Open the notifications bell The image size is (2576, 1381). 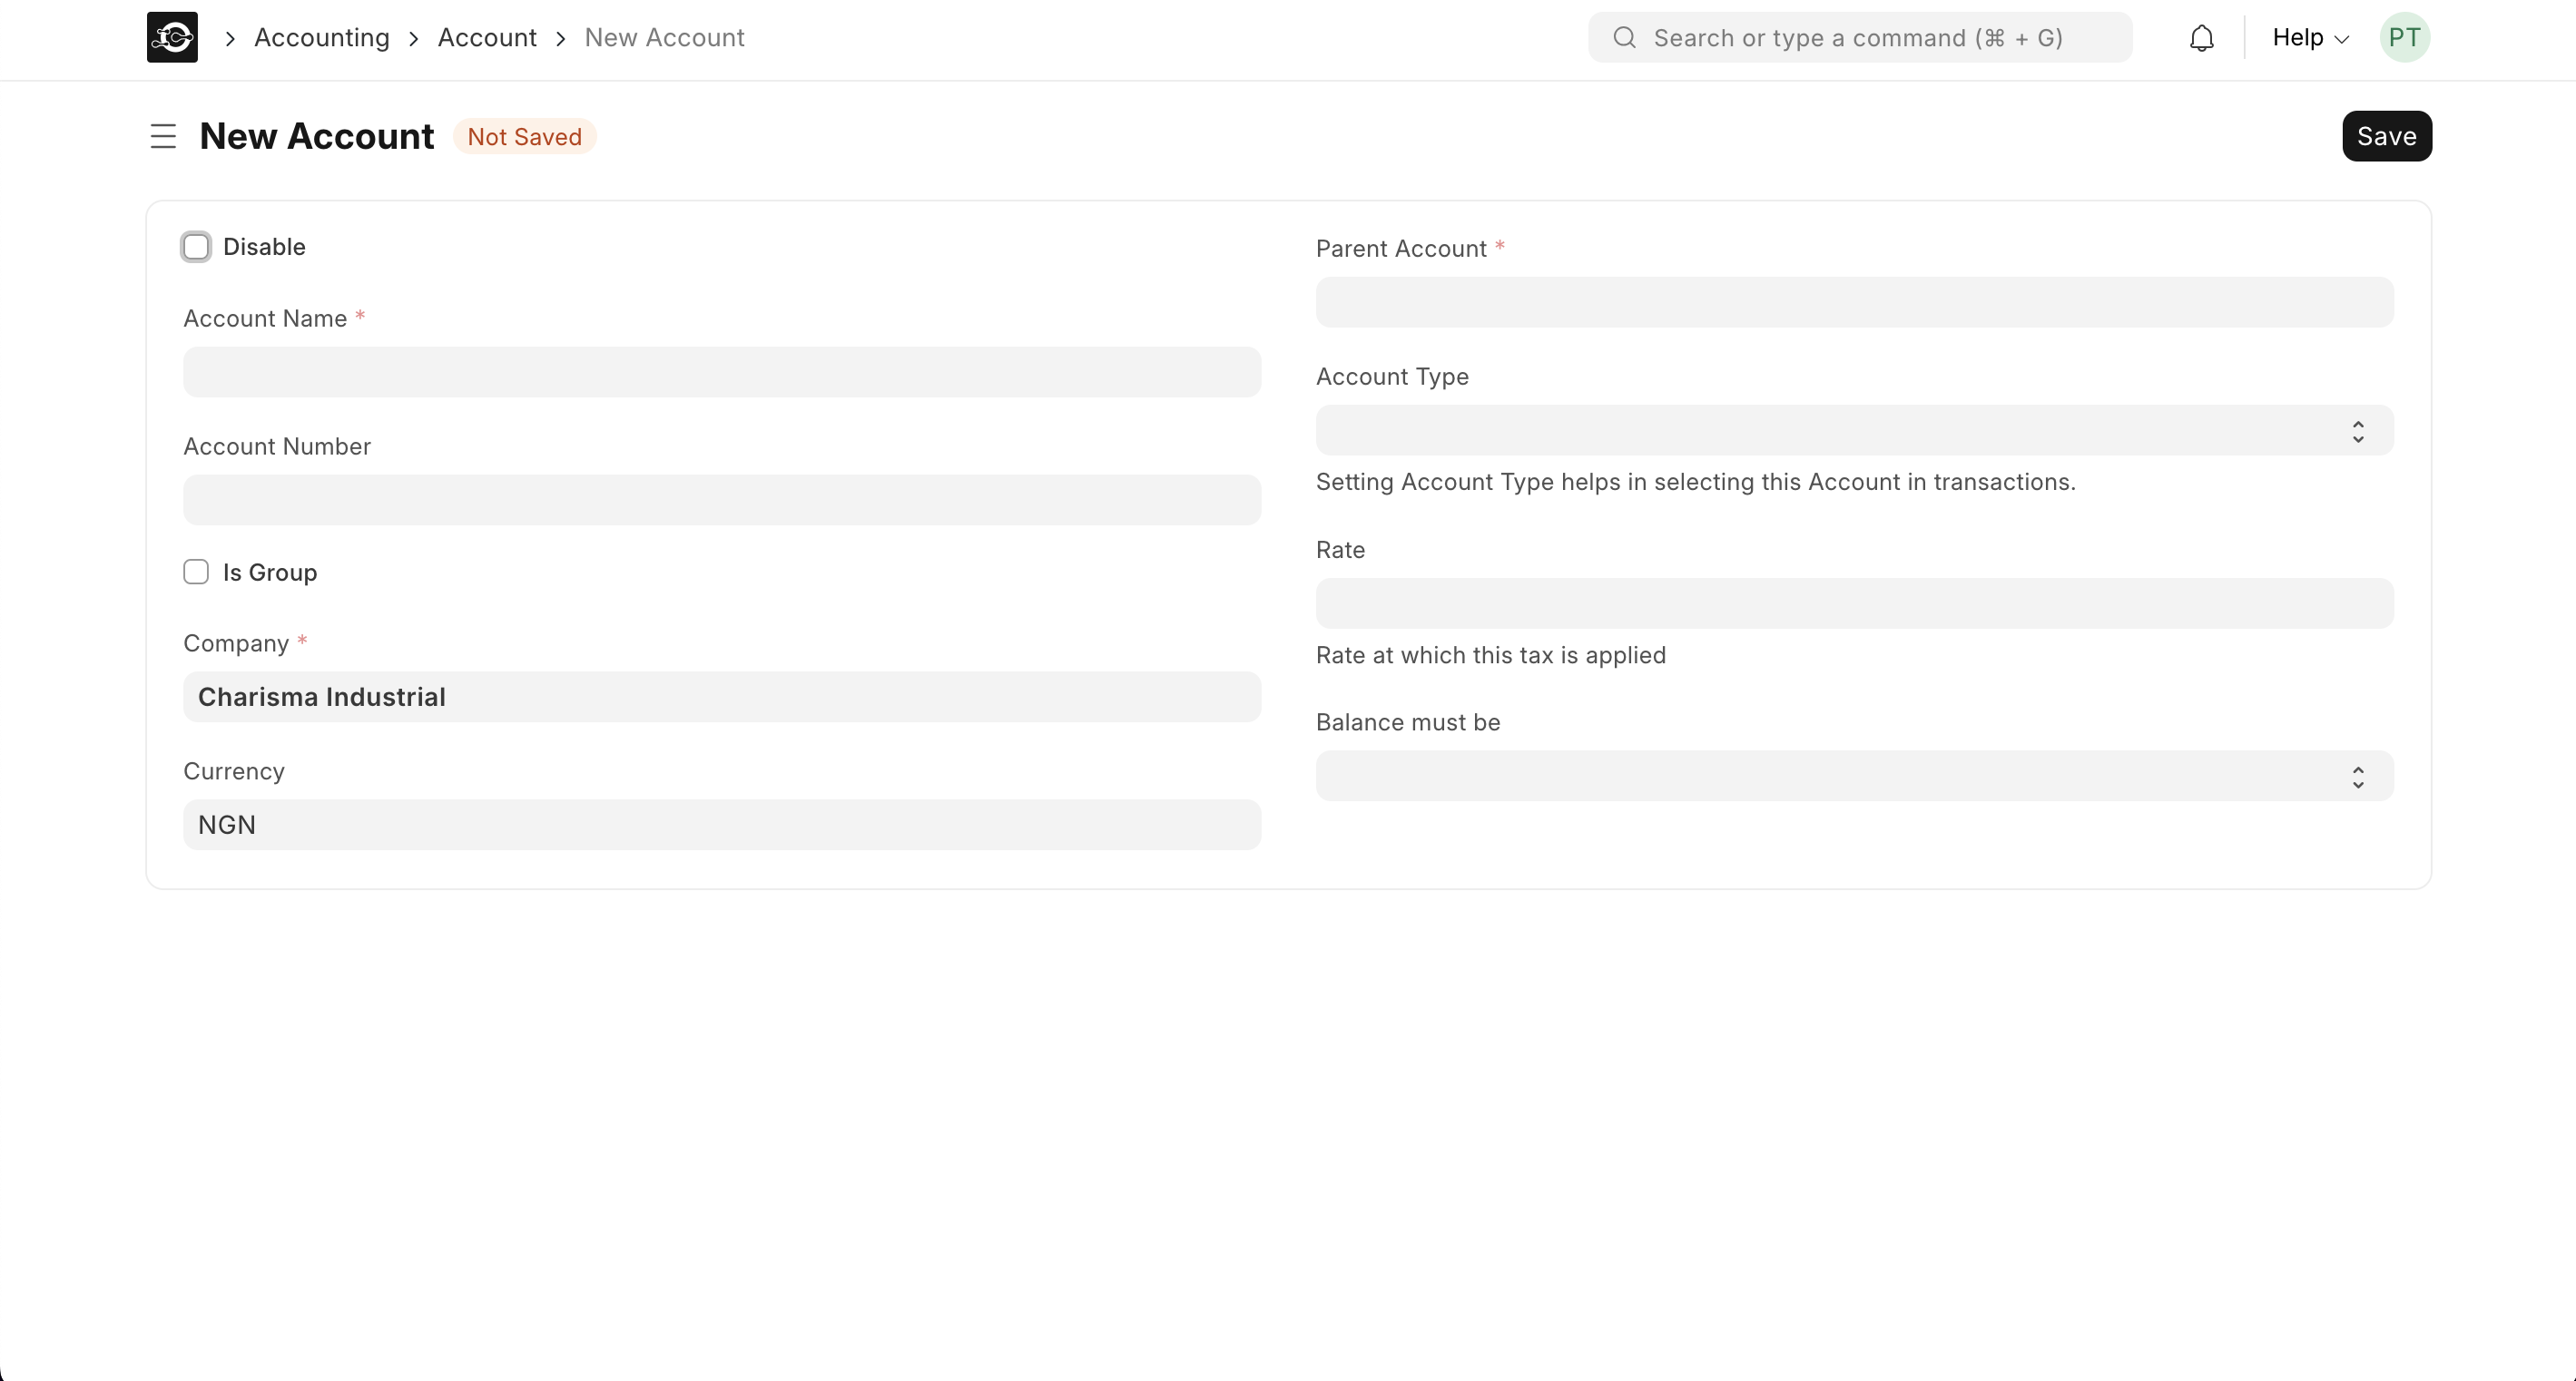tap(2202, 38)
